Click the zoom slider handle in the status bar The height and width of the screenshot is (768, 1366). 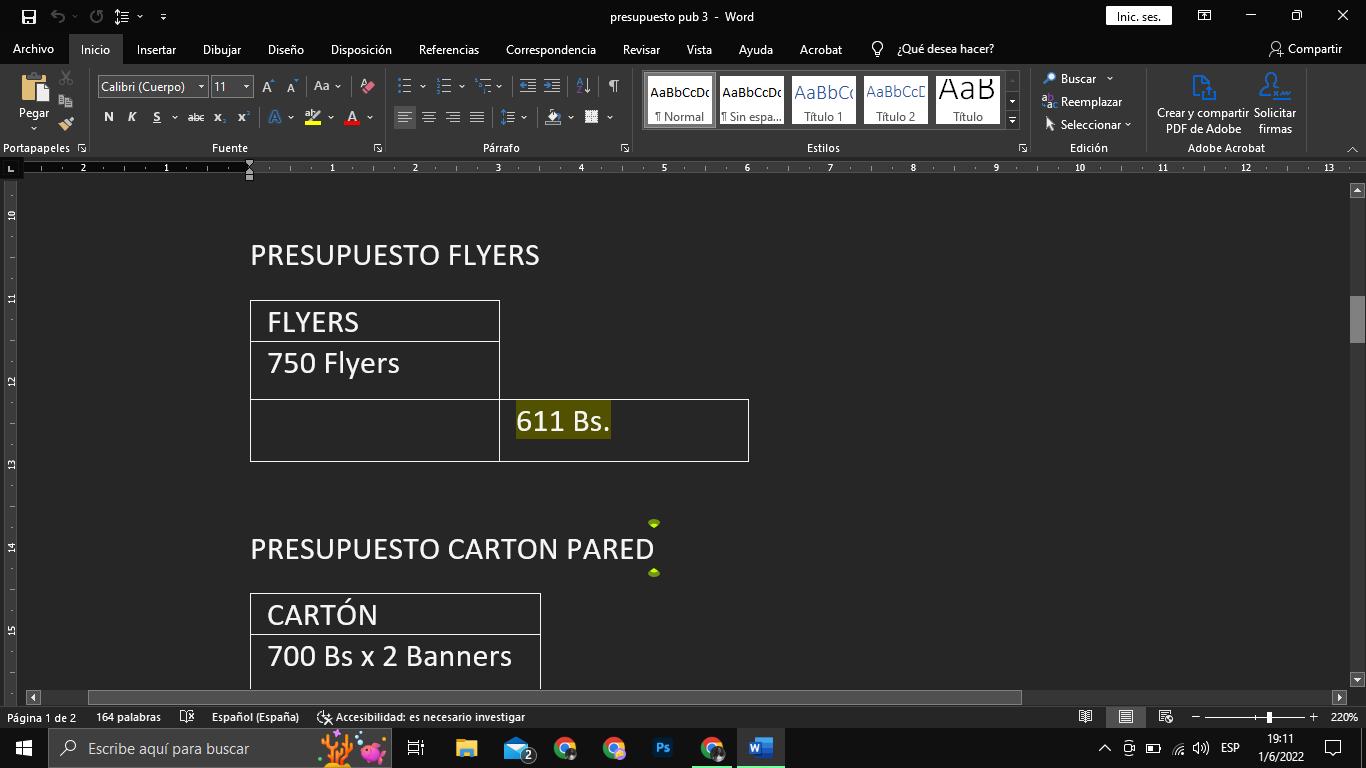[1269, 717]
